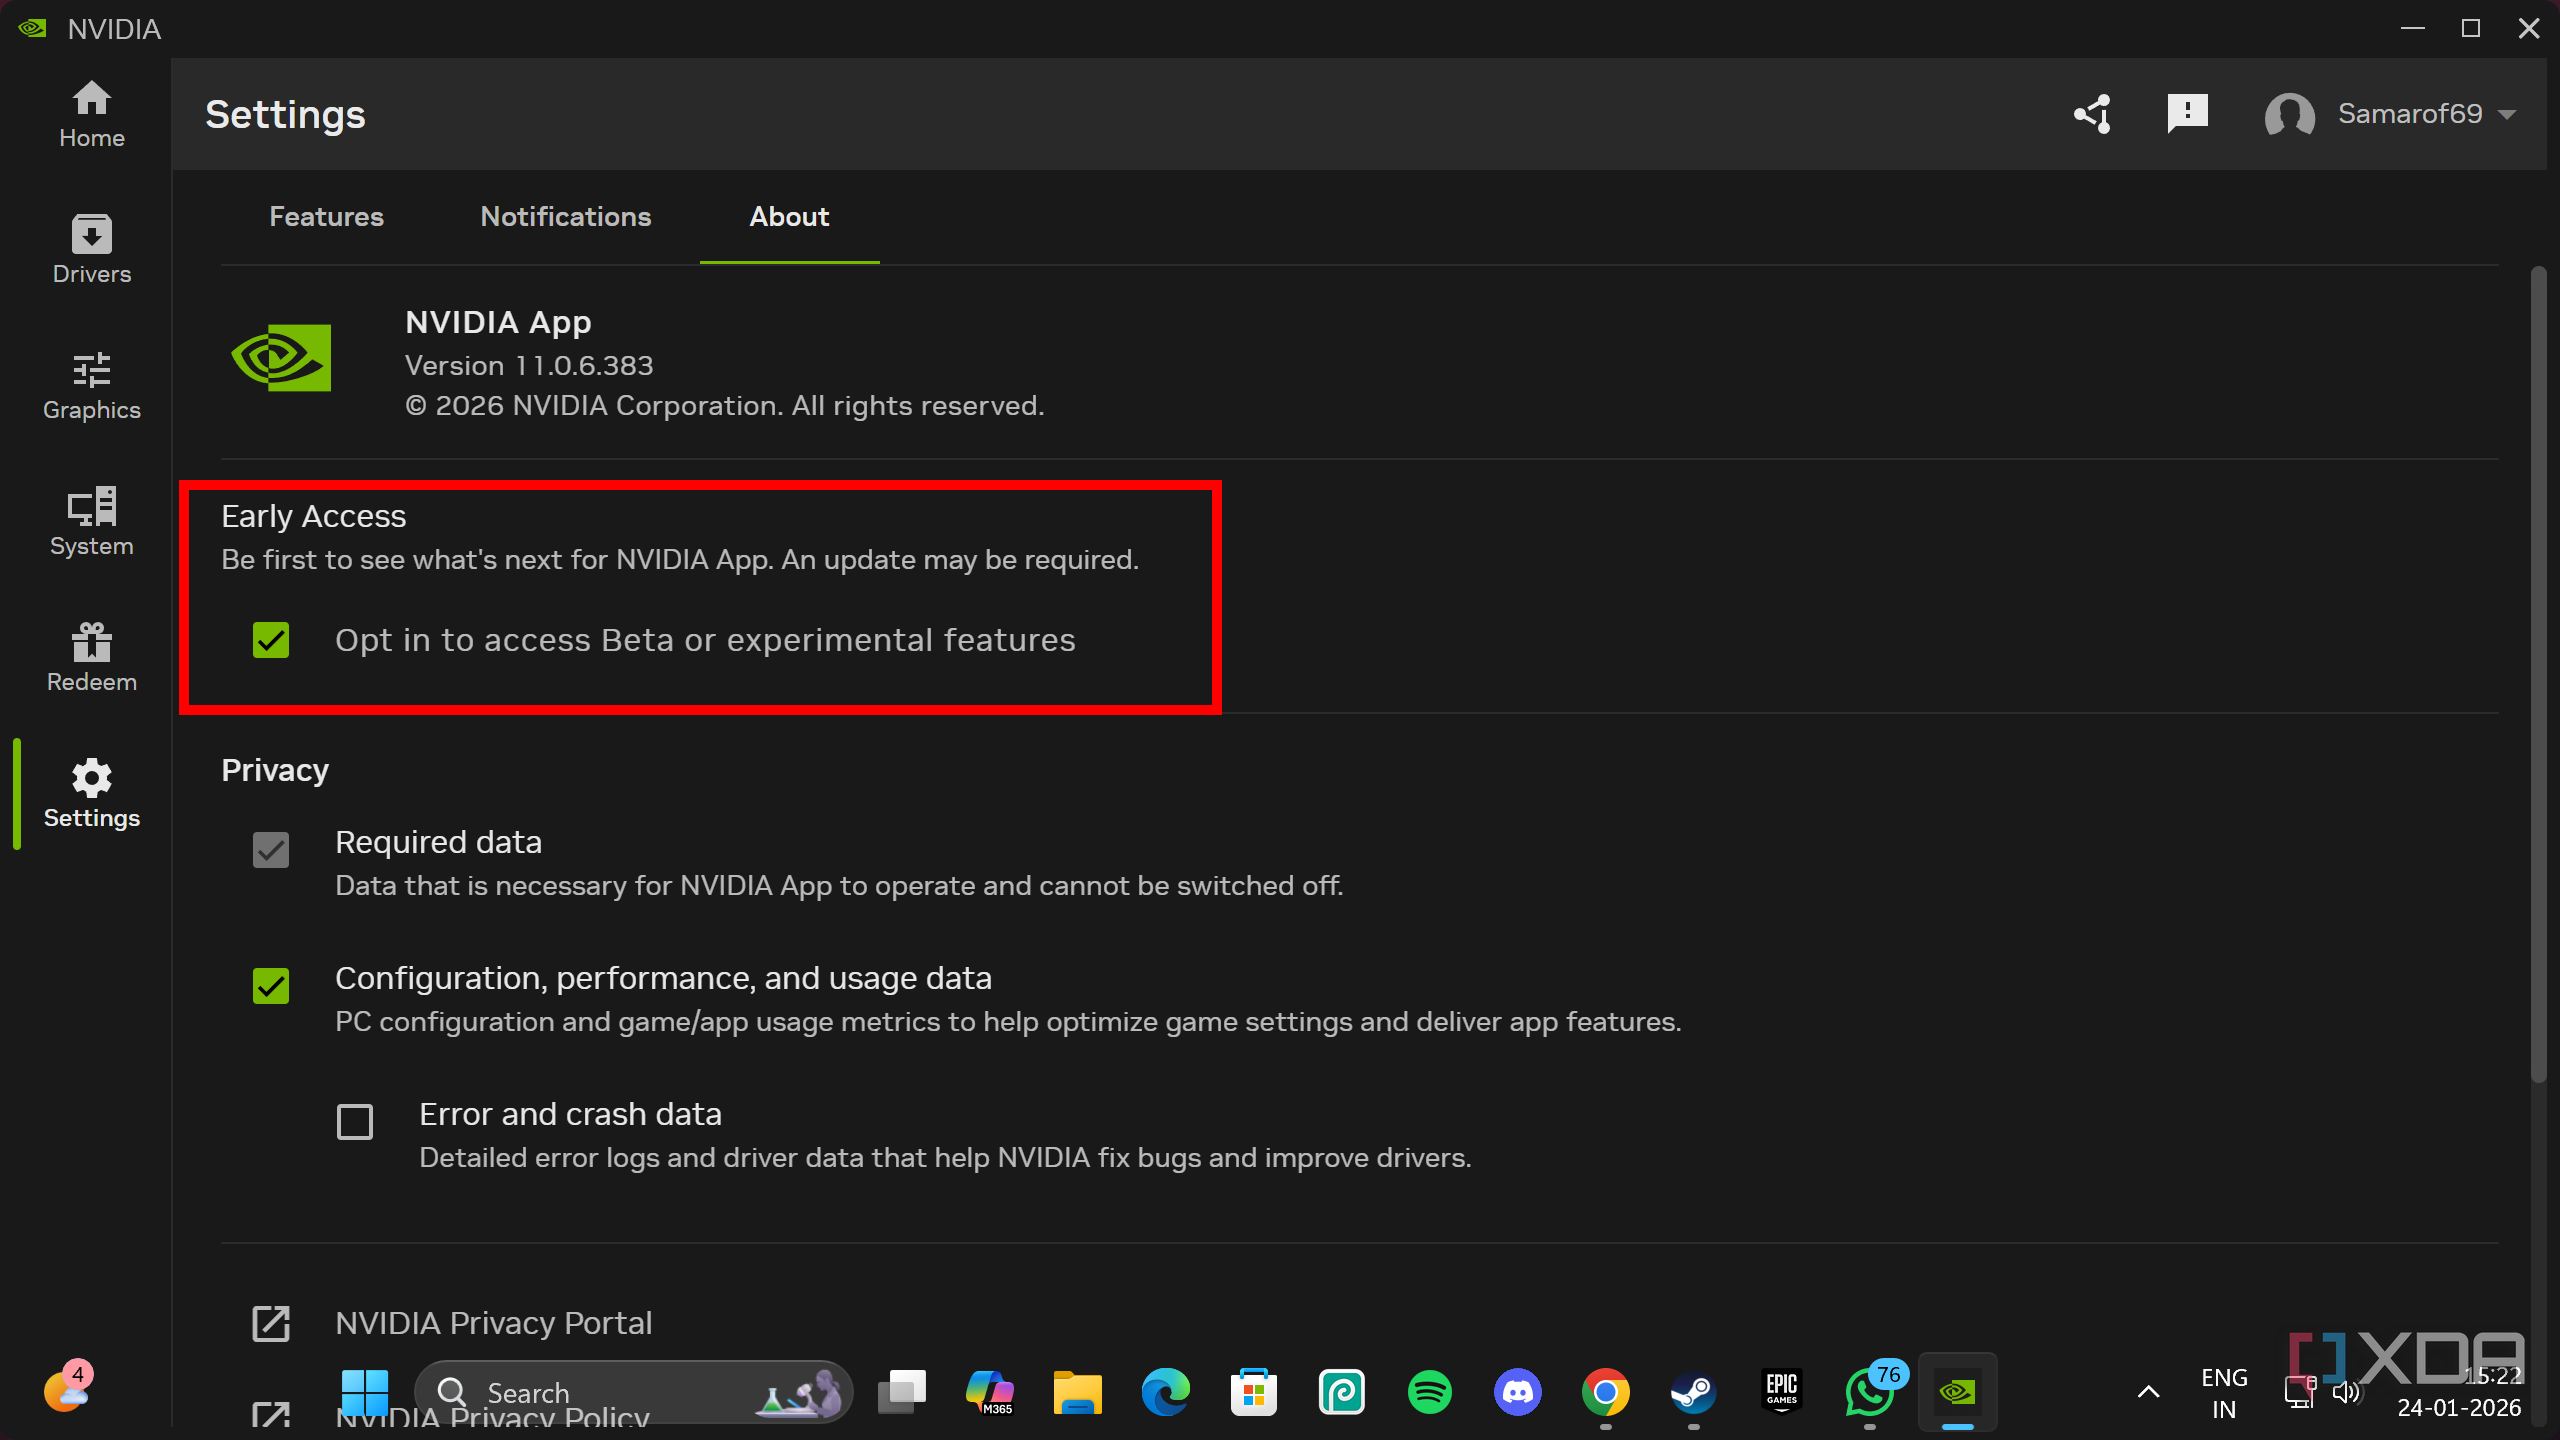This screenshot has height=1440, width=2560.
Task: Enable Error and crash data checkbox
Action: (355, 1122)
